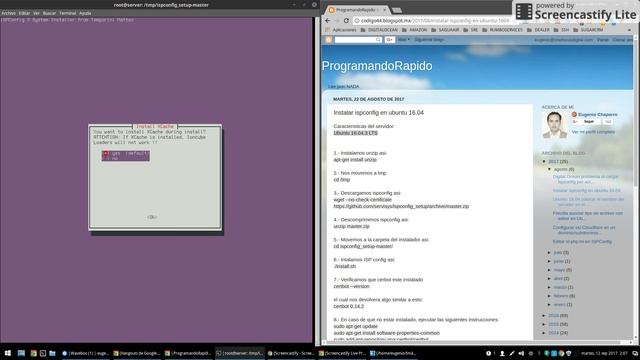
Task: Open the Más dropdown in Blogger navbar
Action: coord(404,40)
